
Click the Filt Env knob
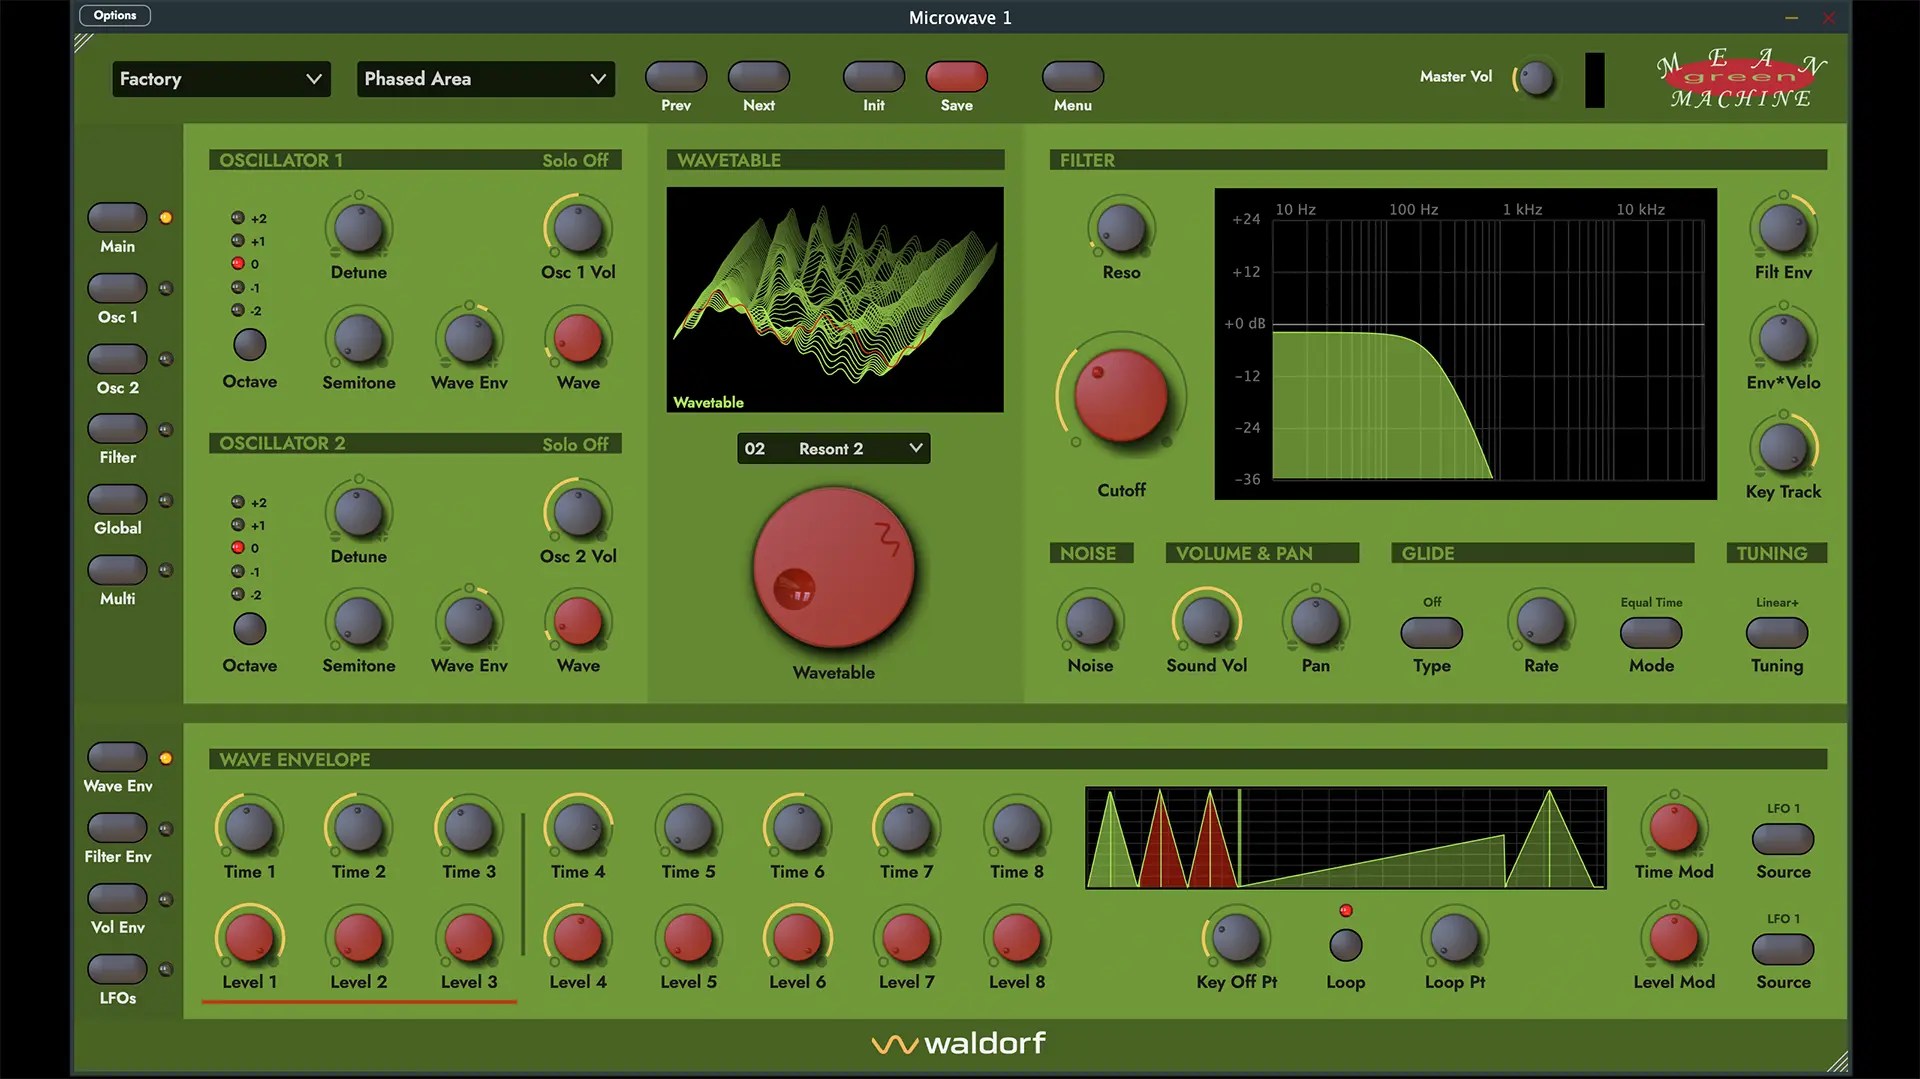point(1783,229)
